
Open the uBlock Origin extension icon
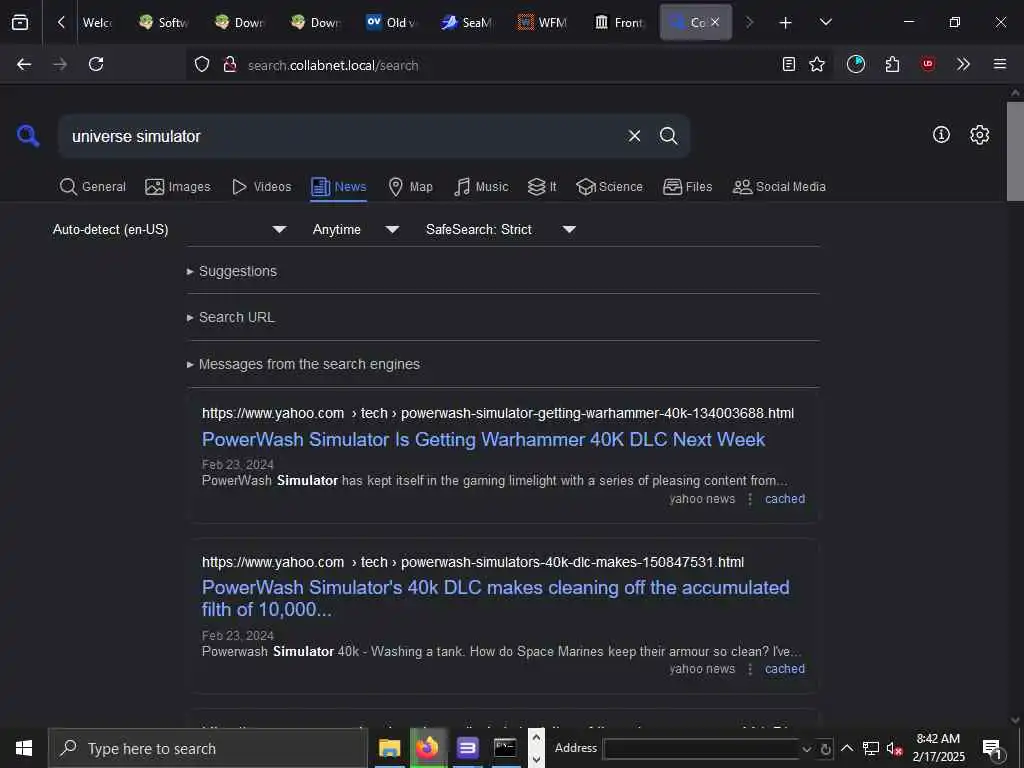click(x=927, y=64)
